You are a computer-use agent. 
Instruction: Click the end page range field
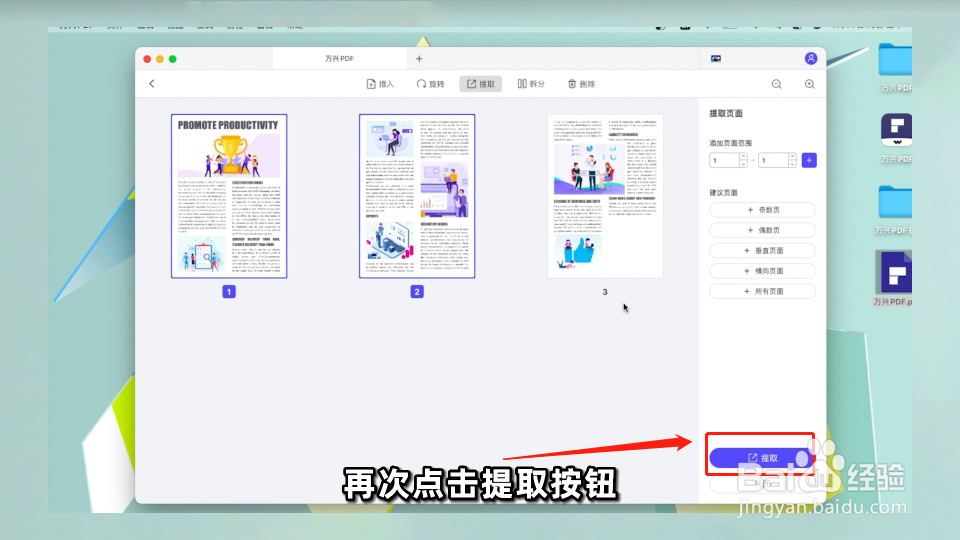773,160
